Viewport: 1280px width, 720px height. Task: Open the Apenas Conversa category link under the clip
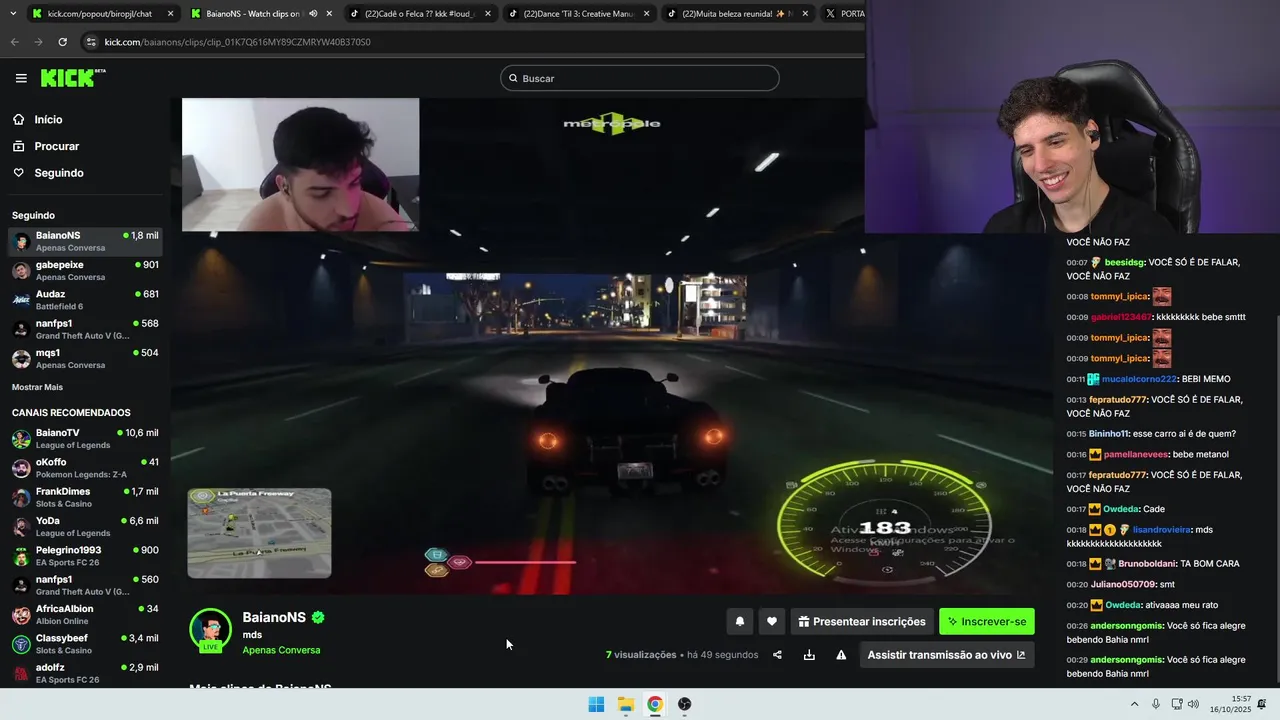281,650
